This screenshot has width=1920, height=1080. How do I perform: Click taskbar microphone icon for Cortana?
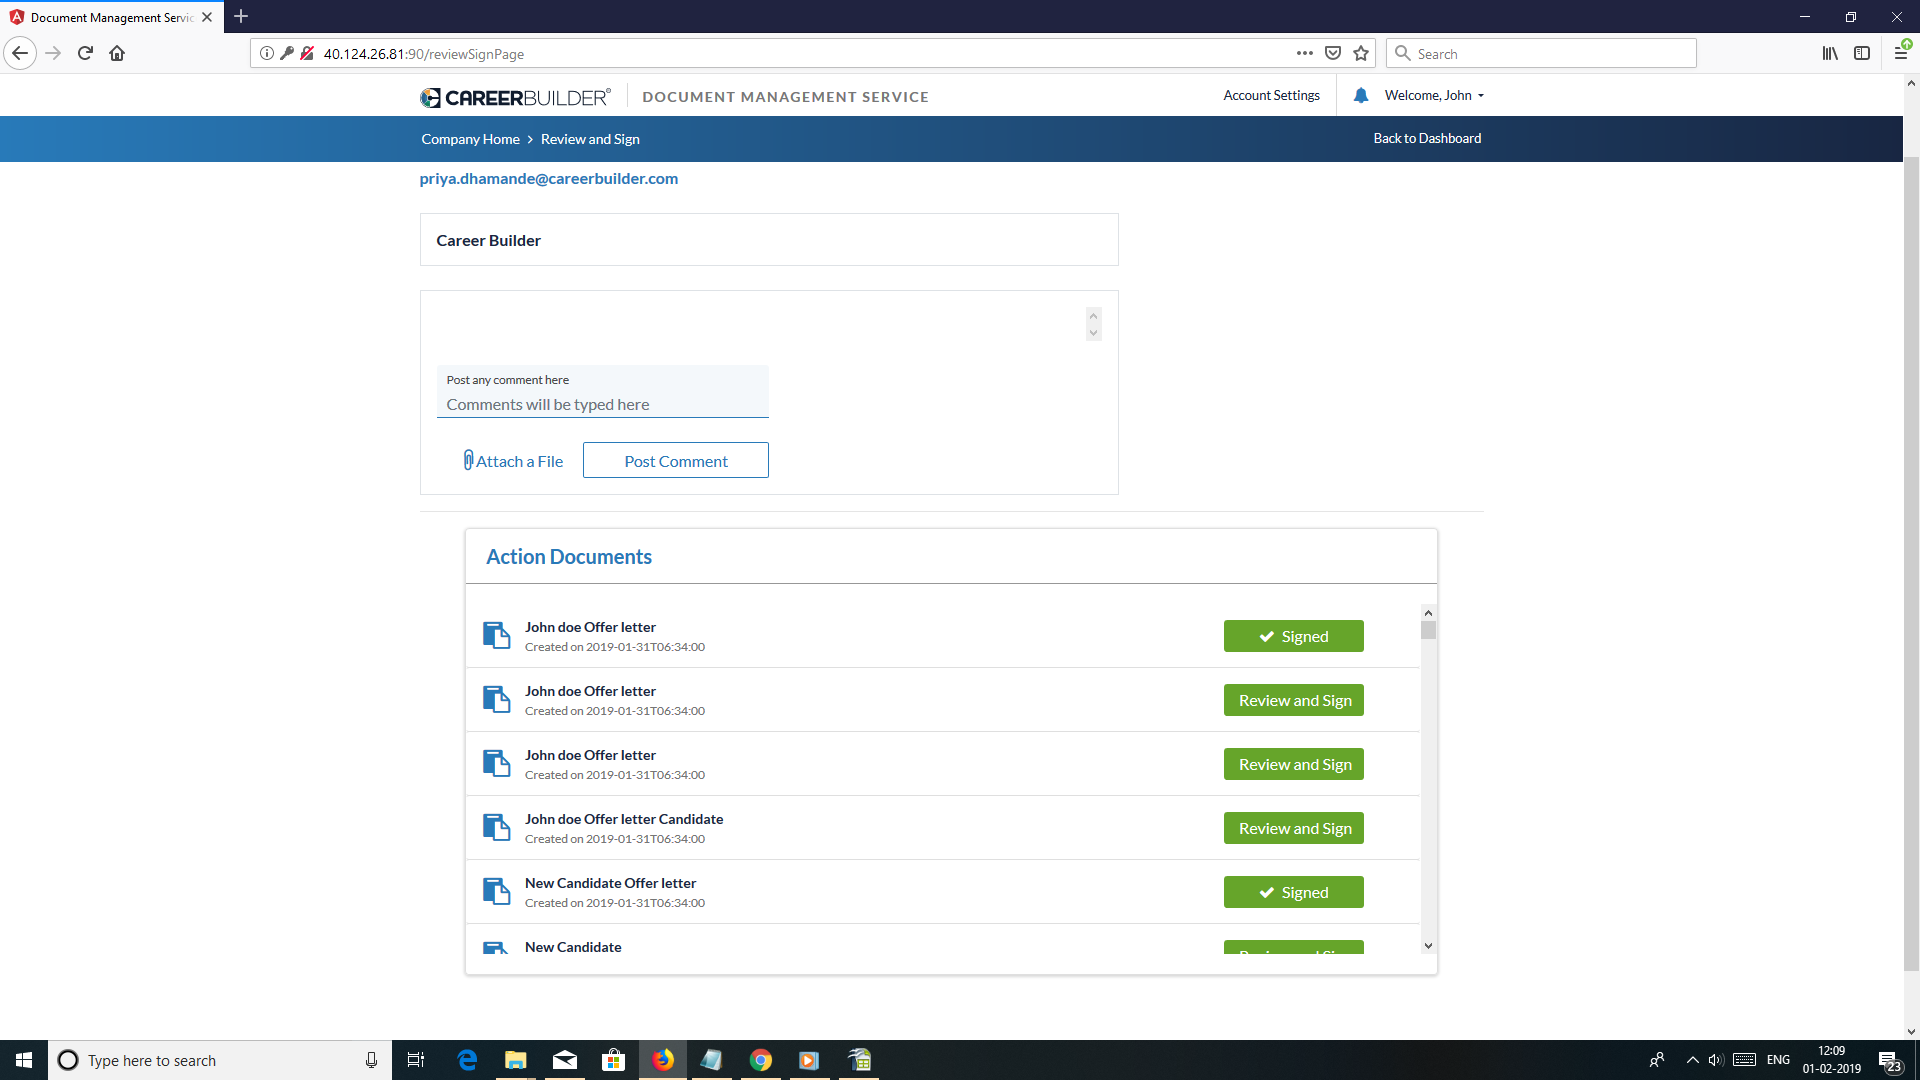tap(371, 1060)
